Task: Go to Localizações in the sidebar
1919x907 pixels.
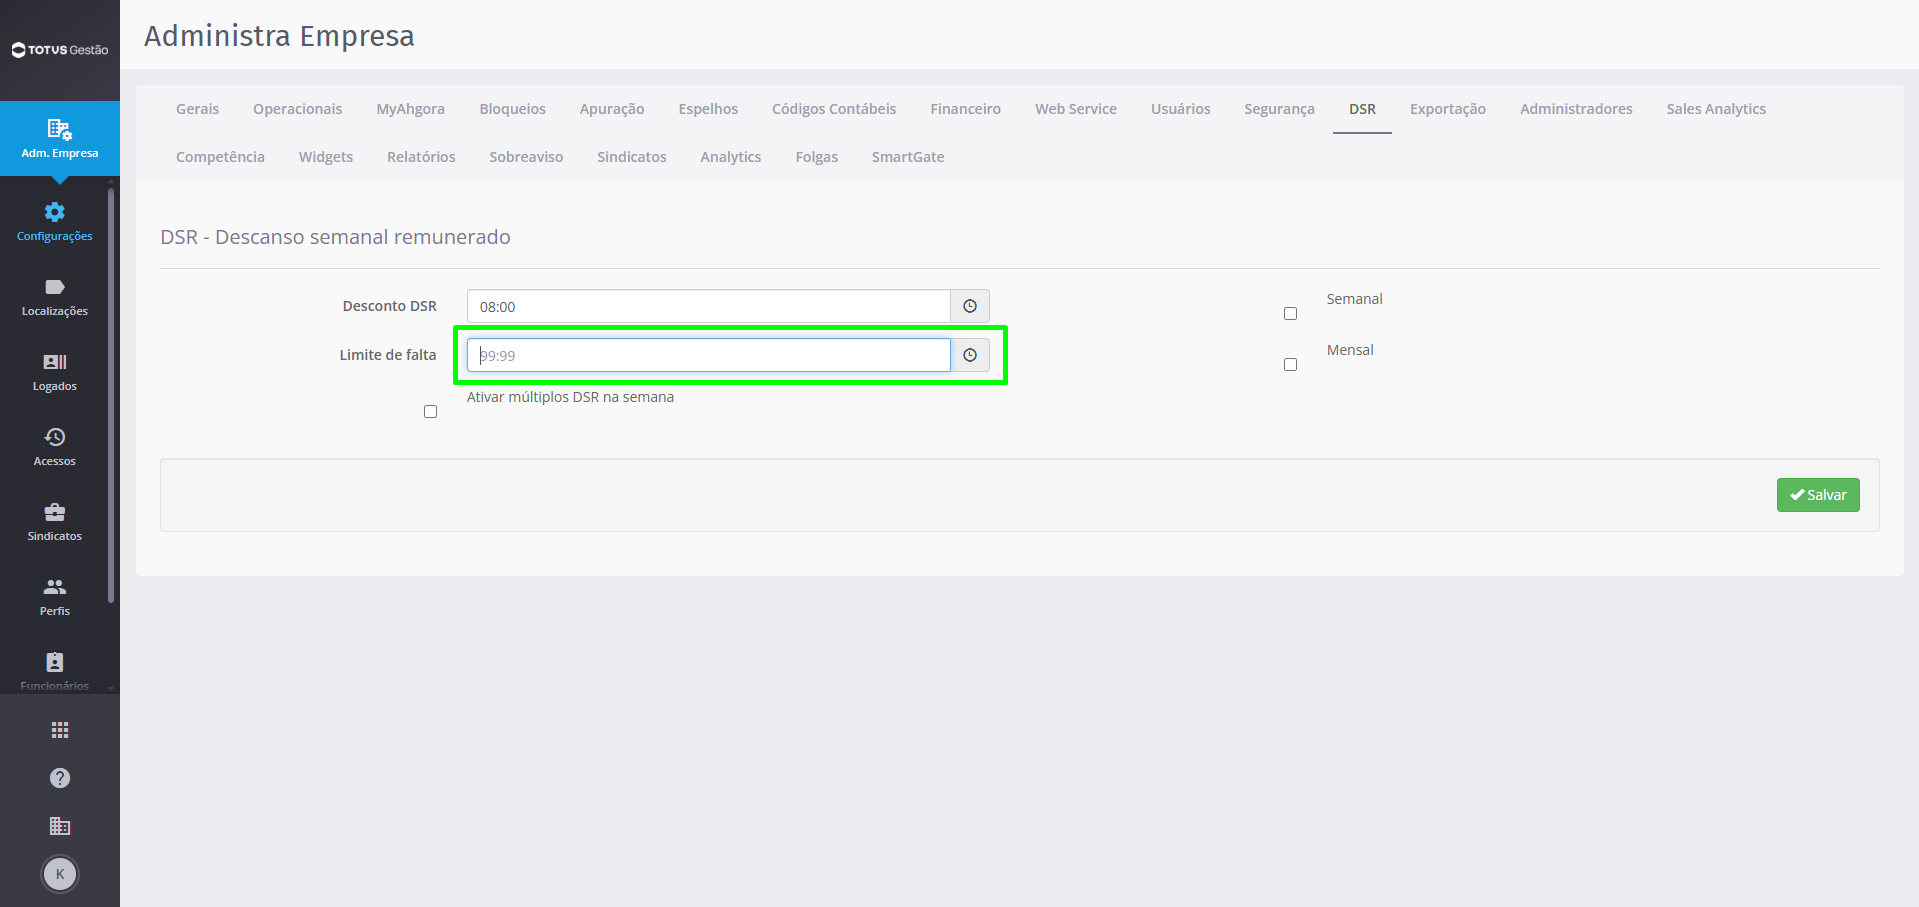Action: point(55,298)
